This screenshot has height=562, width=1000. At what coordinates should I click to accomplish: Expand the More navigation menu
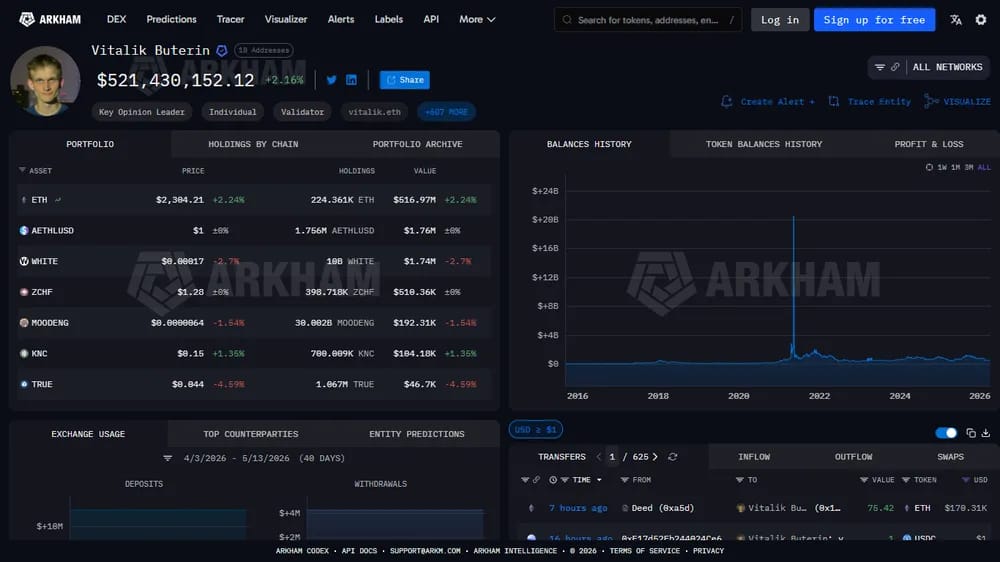(477, 19)
